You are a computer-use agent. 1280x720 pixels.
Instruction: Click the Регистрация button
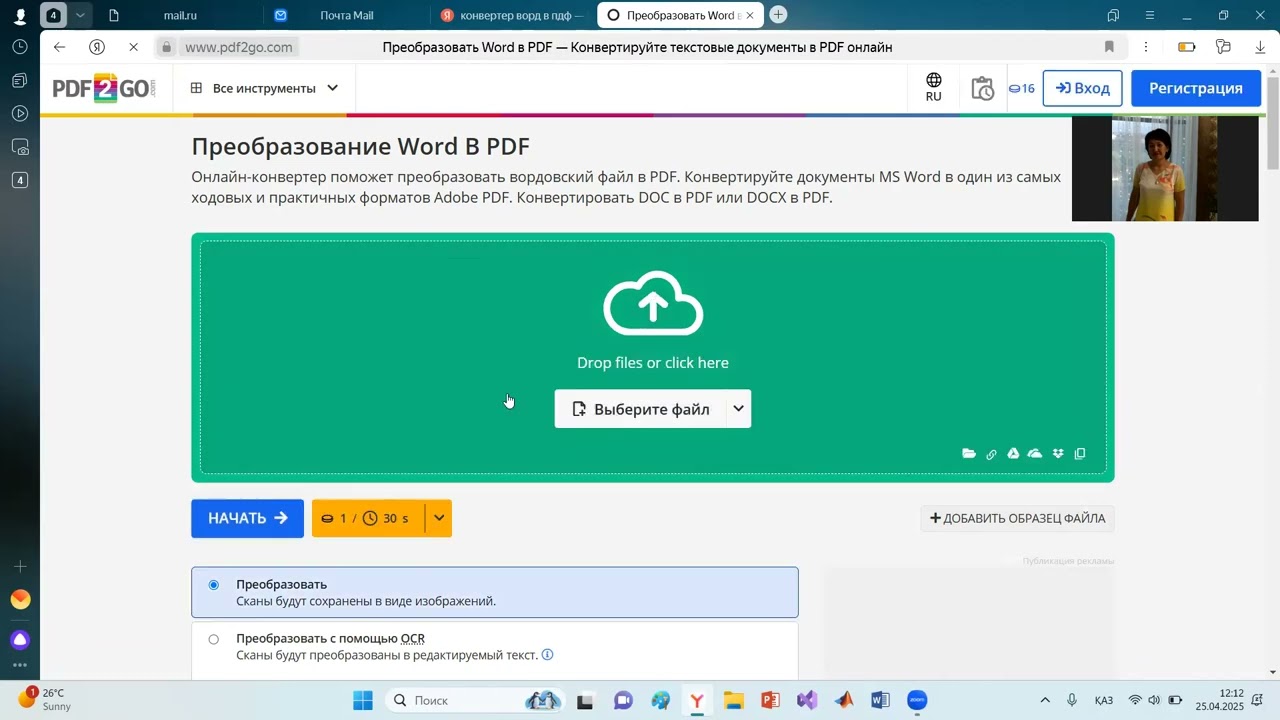coord(1196,88)
